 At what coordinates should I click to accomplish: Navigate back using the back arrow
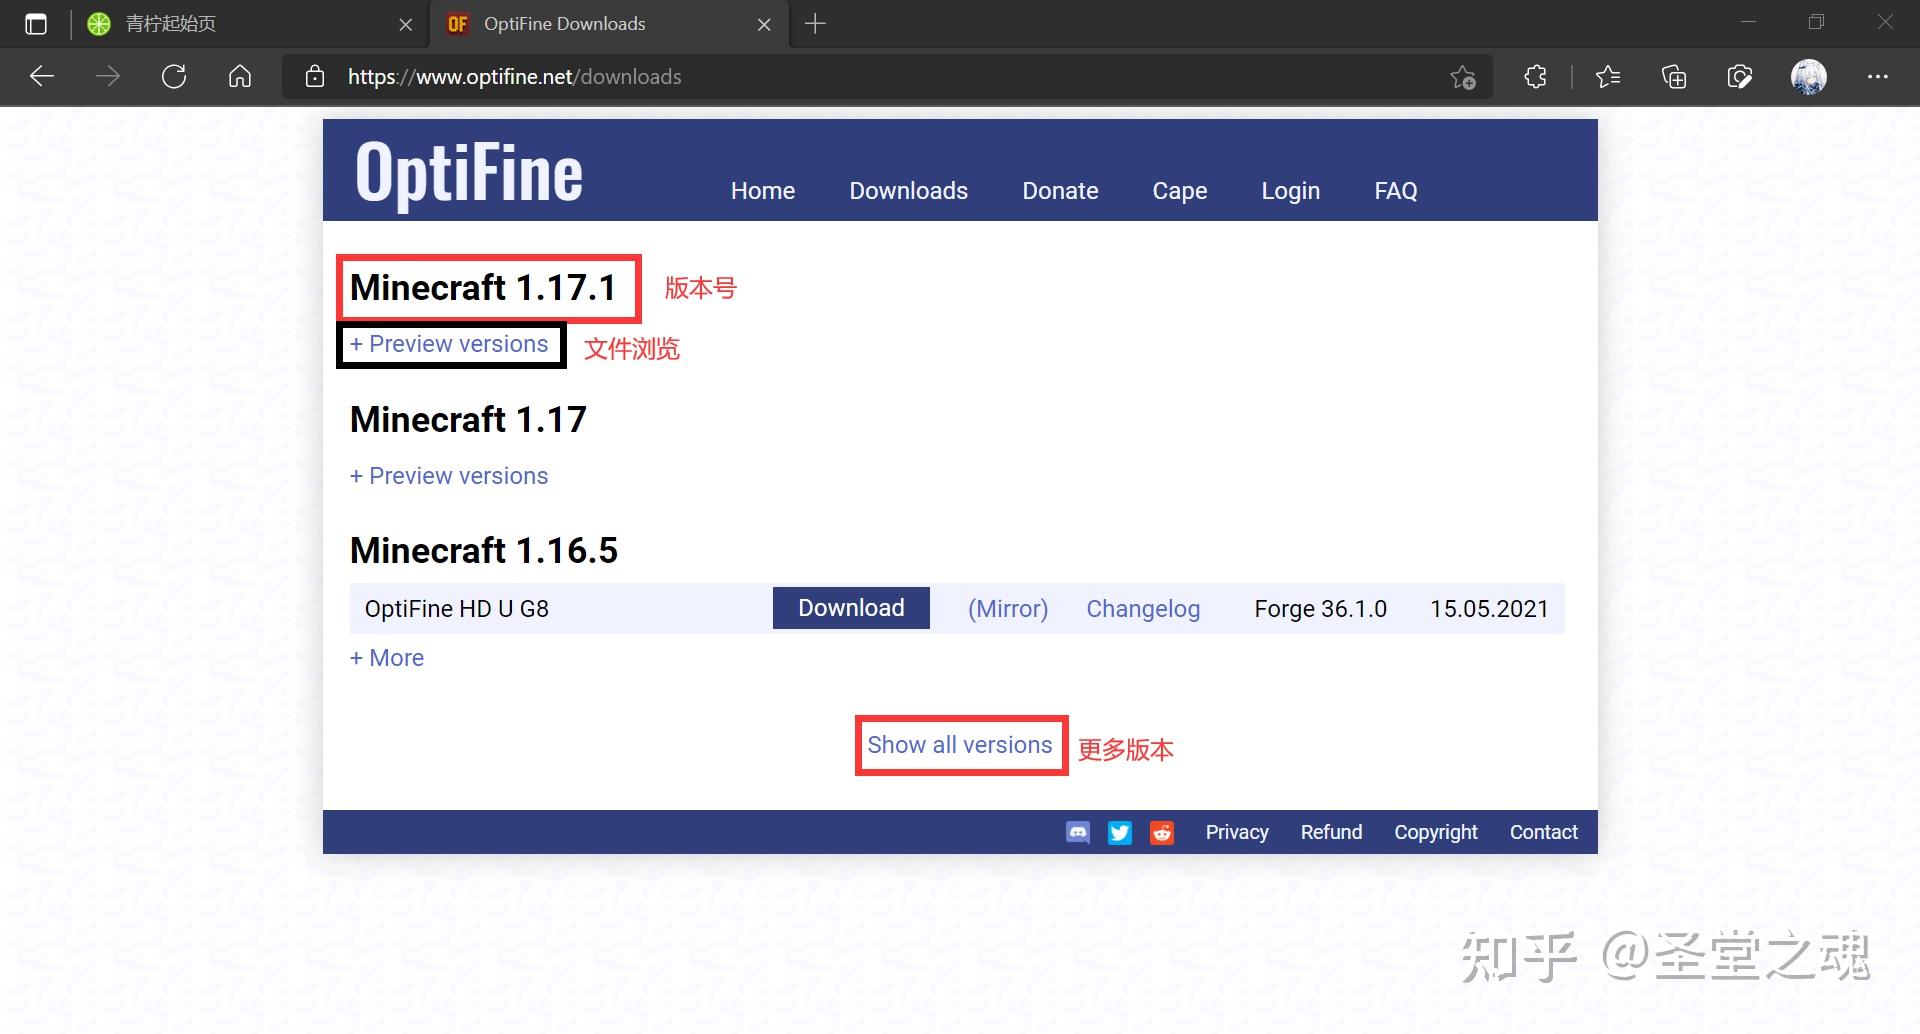click(40, 76)
